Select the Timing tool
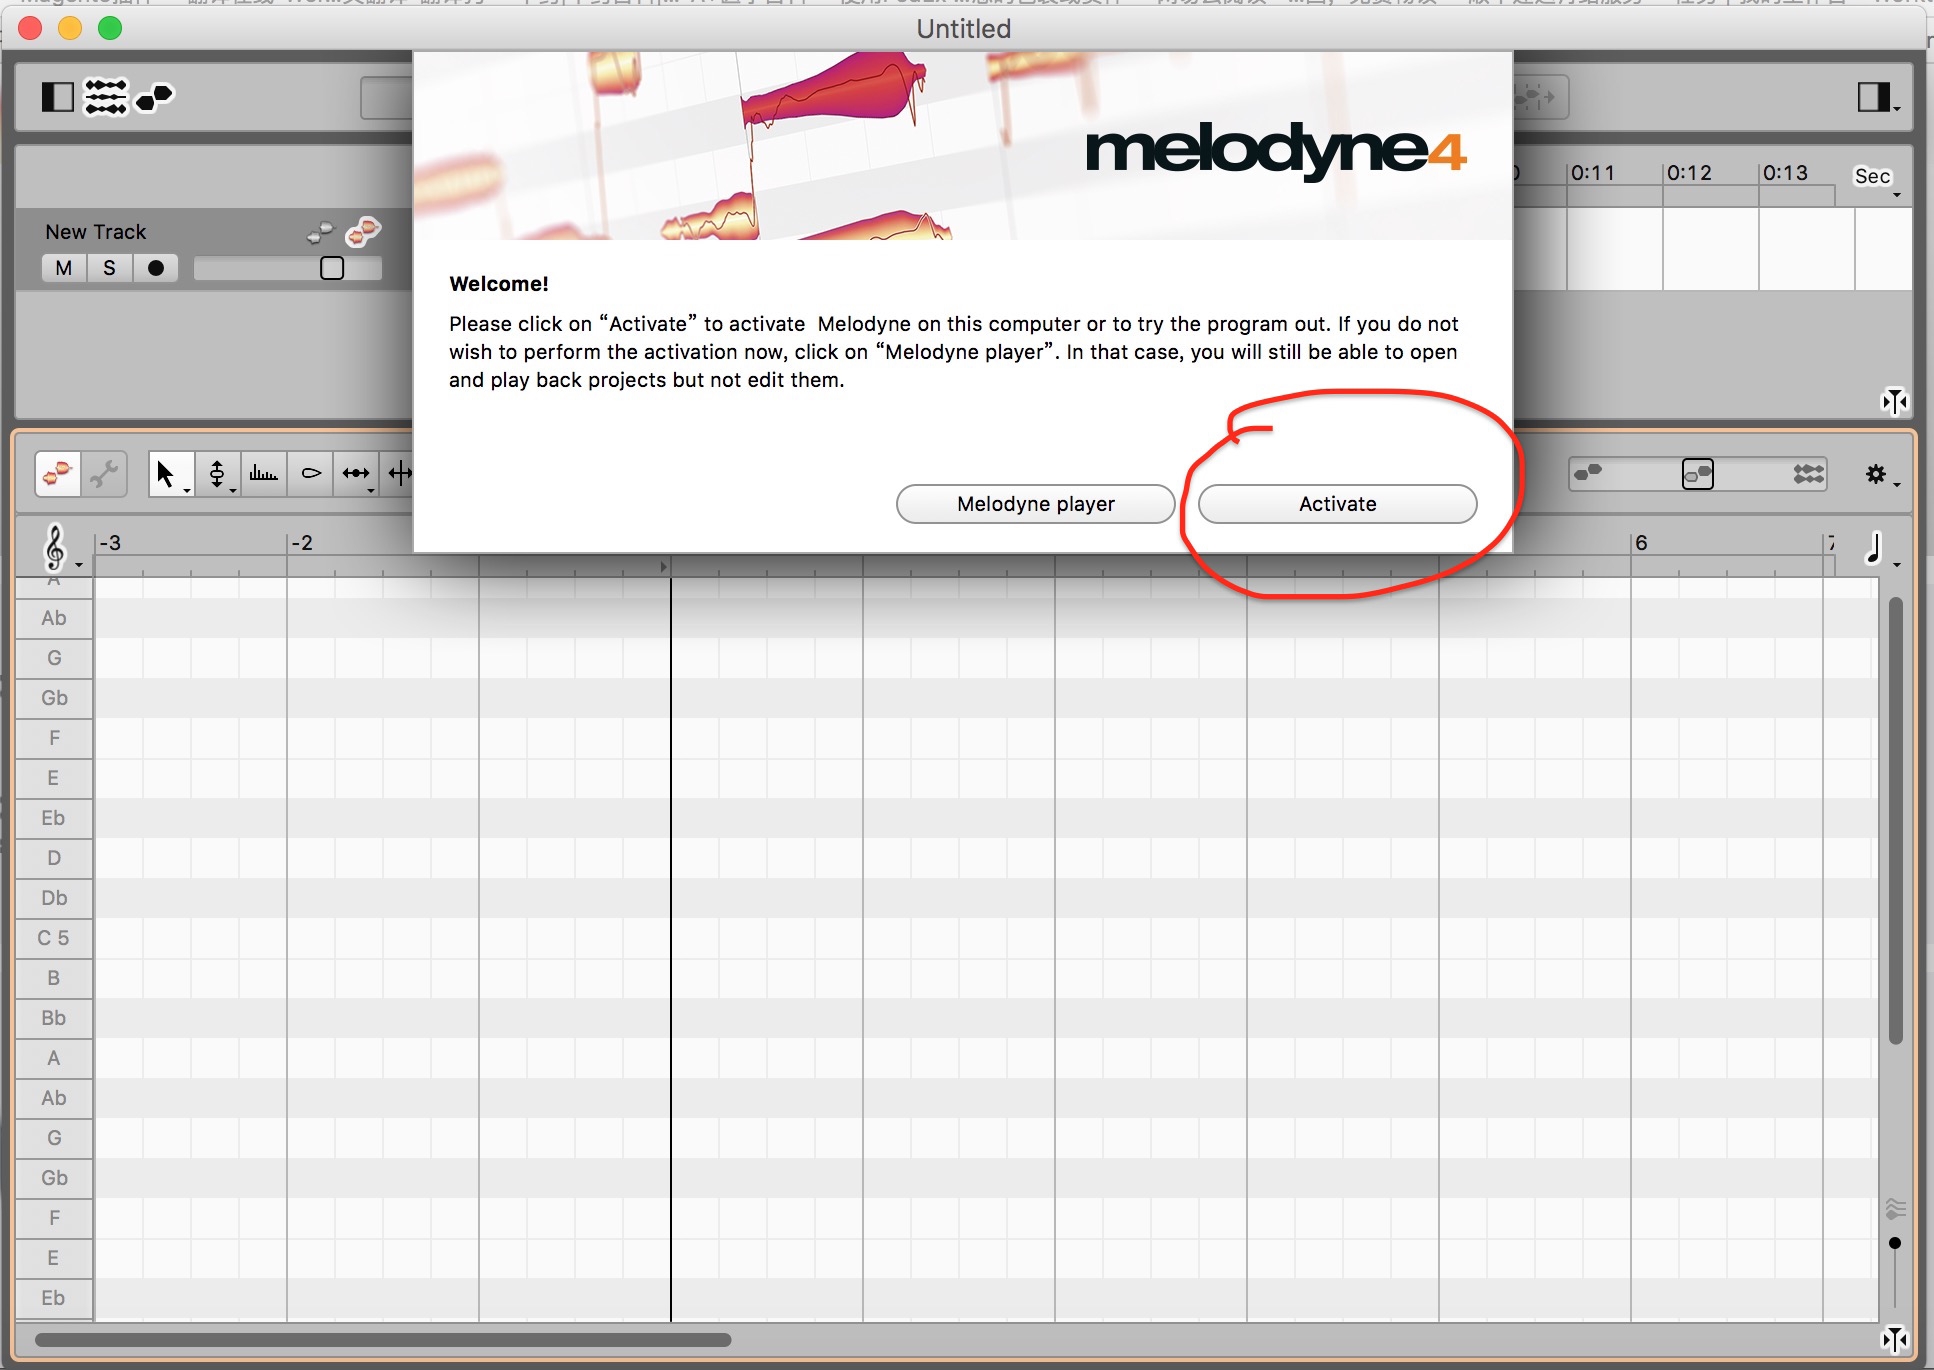This screenshot has width=1934, height=1370. click(x=356, y=473)
